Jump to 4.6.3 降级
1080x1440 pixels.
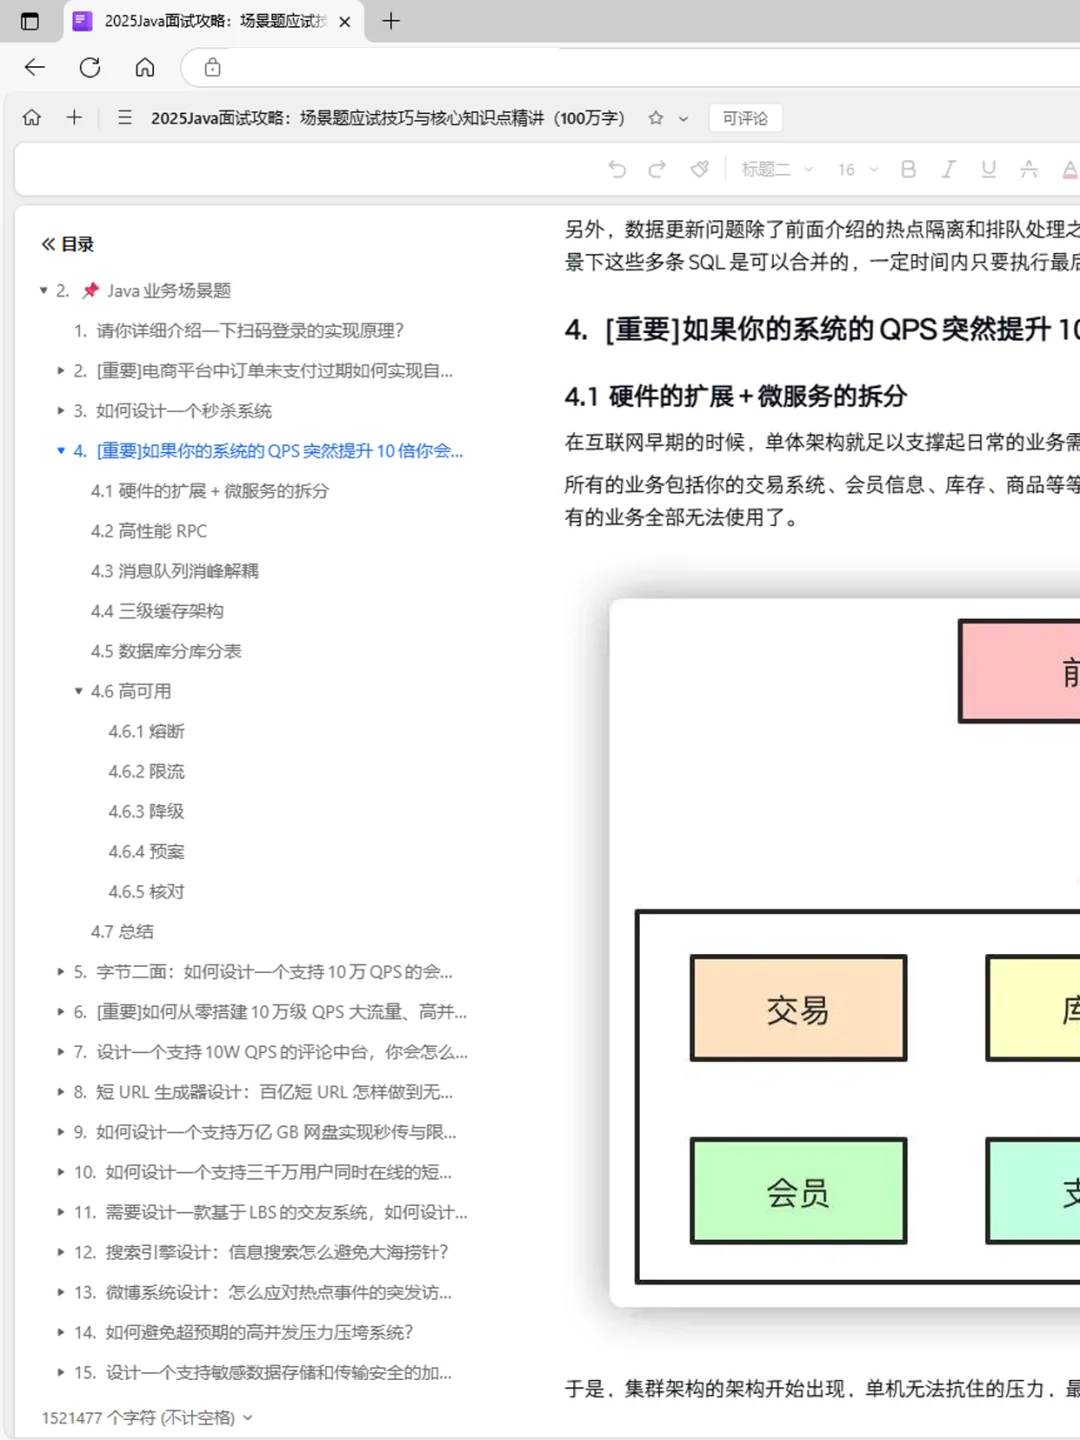[x=147, y=811]
